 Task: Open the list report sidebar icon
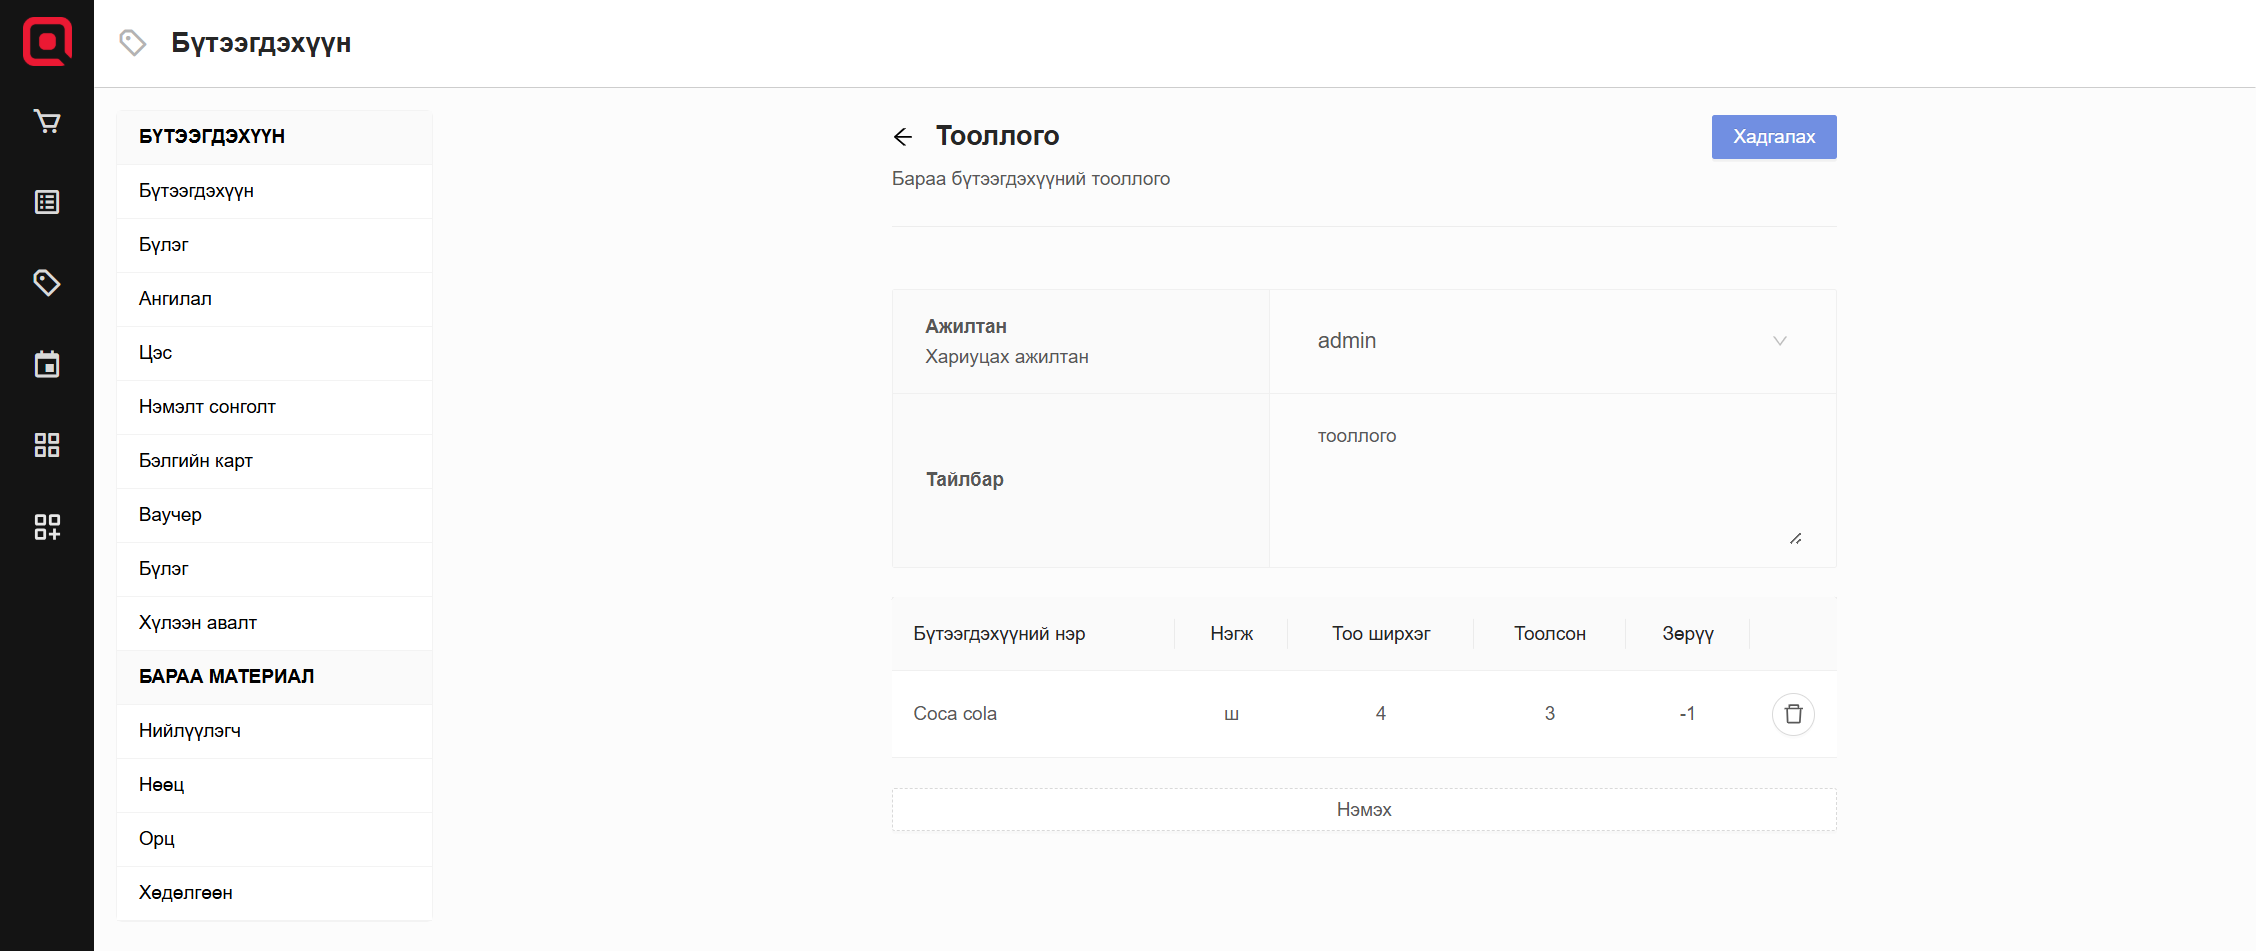[47, 202]
